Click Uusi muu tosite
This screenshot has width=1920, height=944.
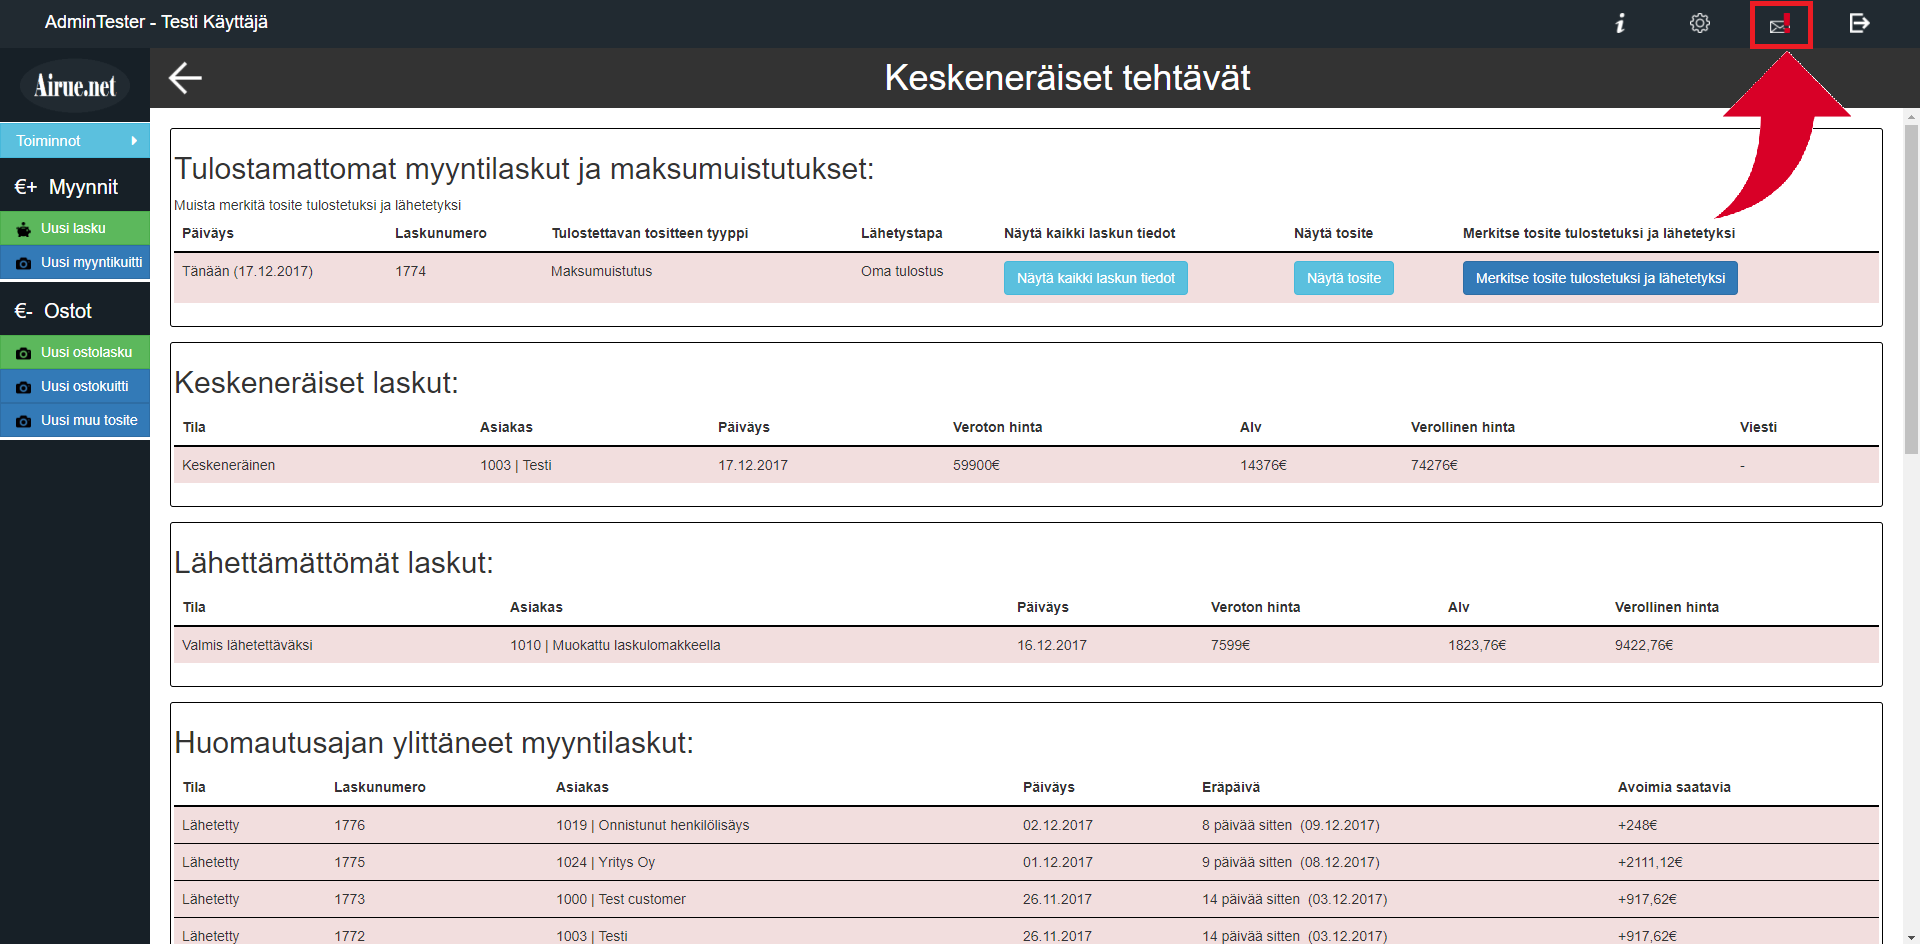(75, 420)
